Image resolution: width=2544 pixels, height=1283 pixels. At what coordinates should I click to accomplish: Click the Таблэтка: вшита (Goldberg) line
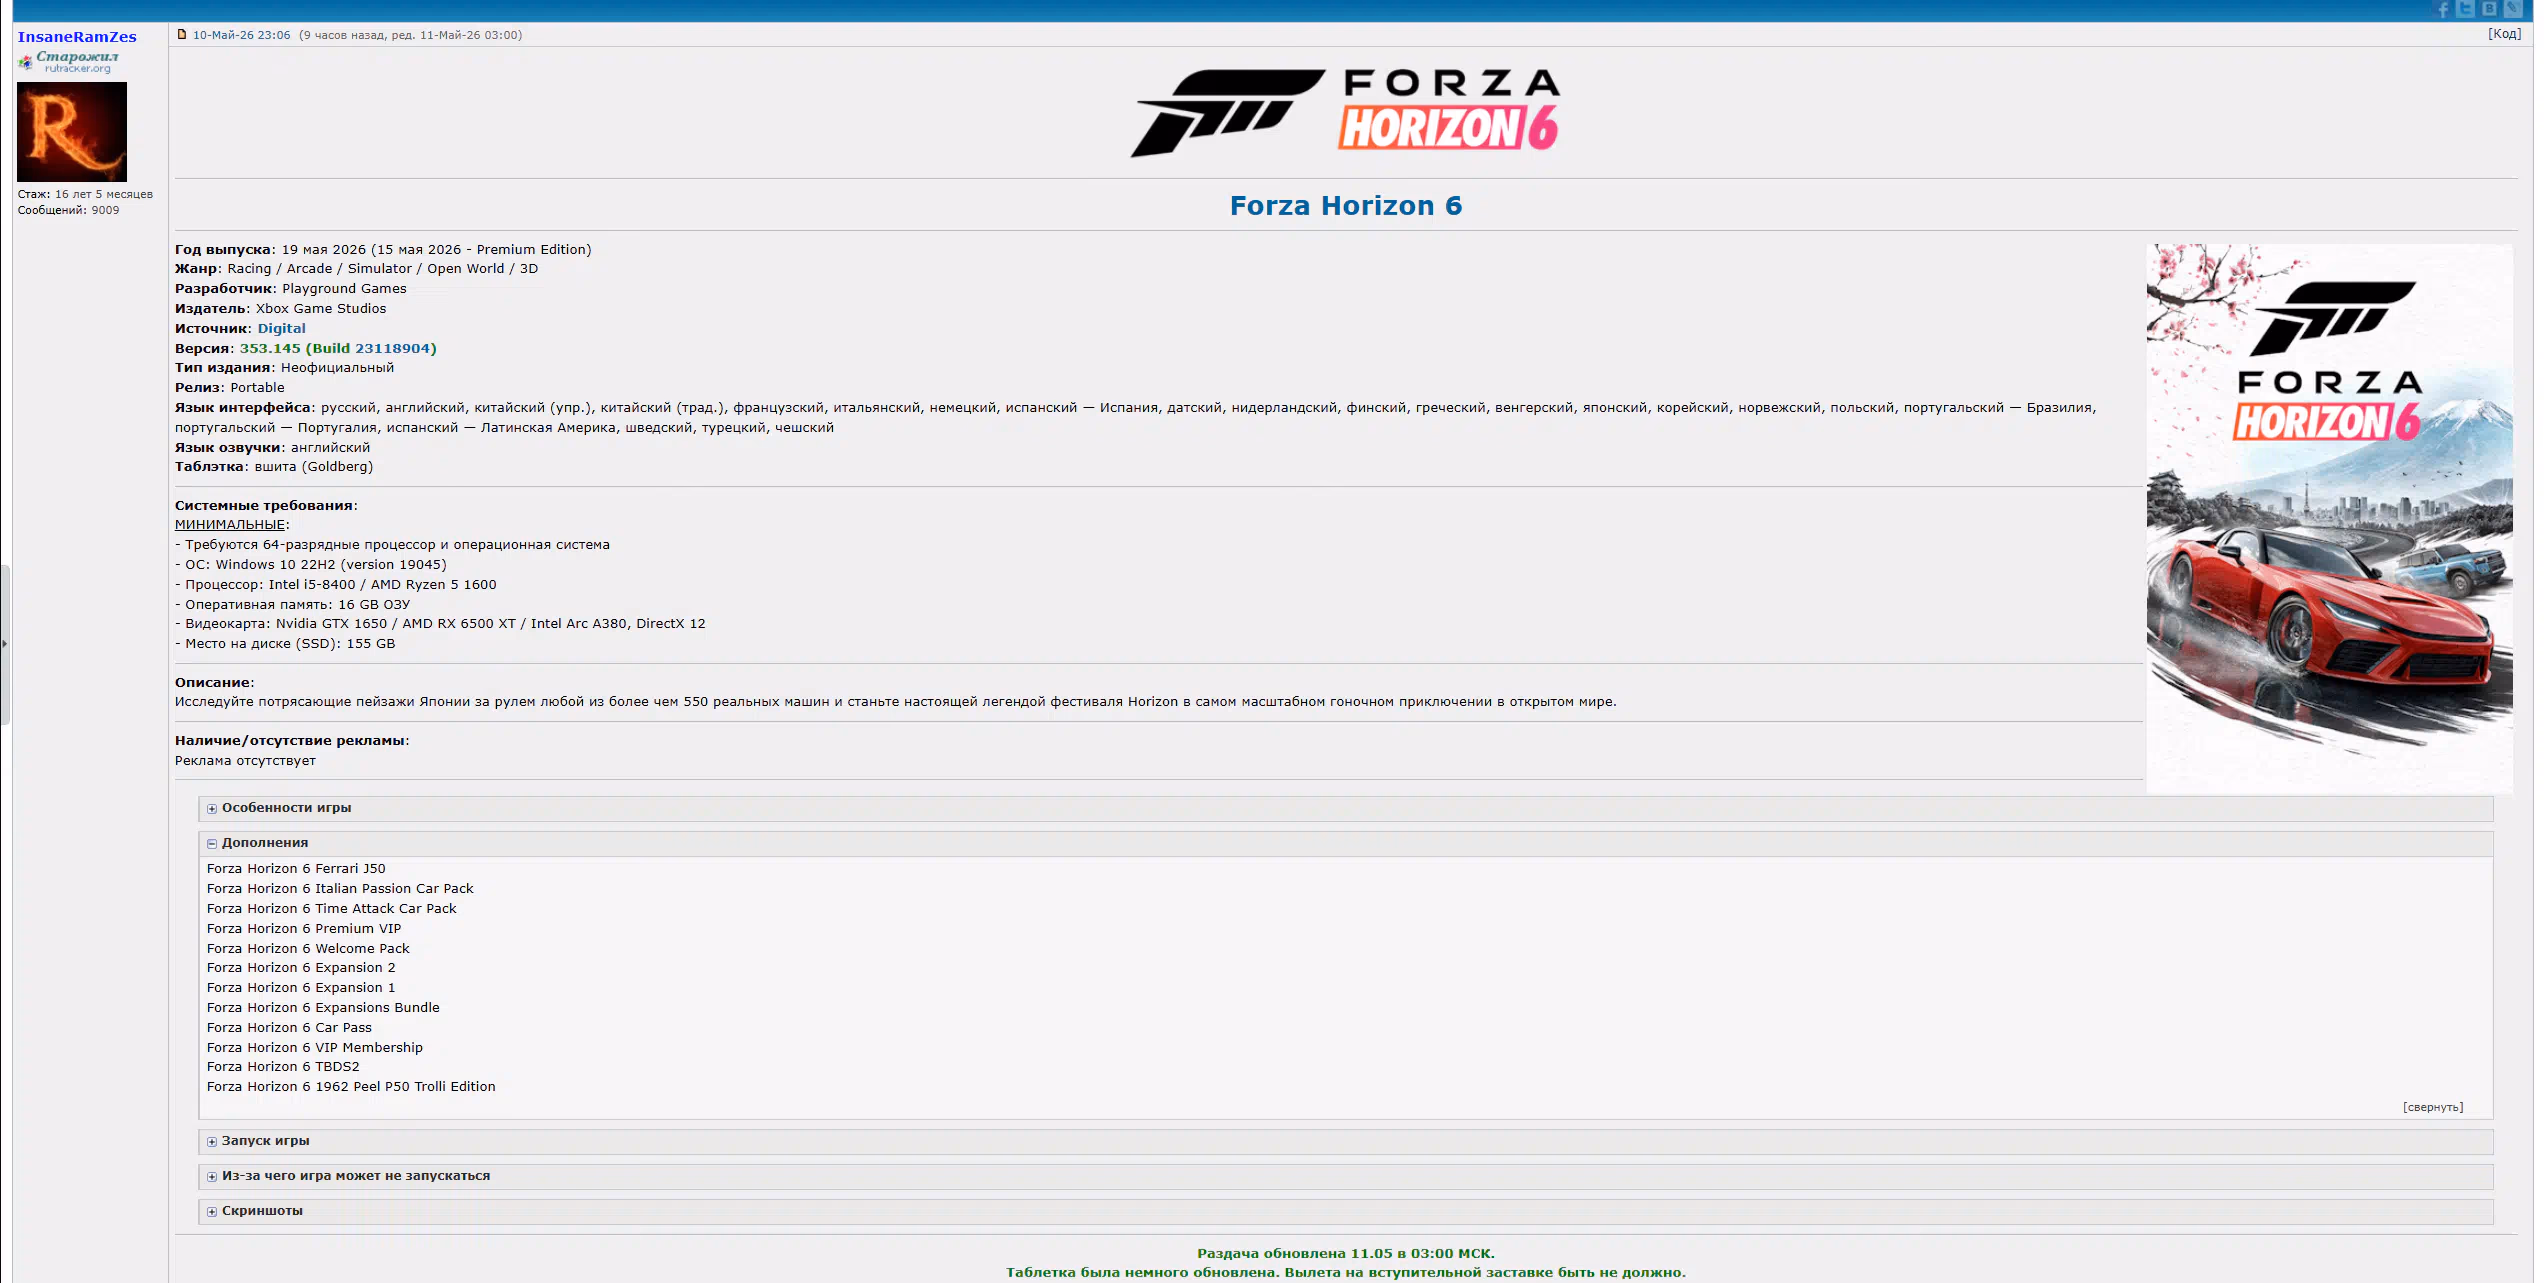tap(274, 467)
